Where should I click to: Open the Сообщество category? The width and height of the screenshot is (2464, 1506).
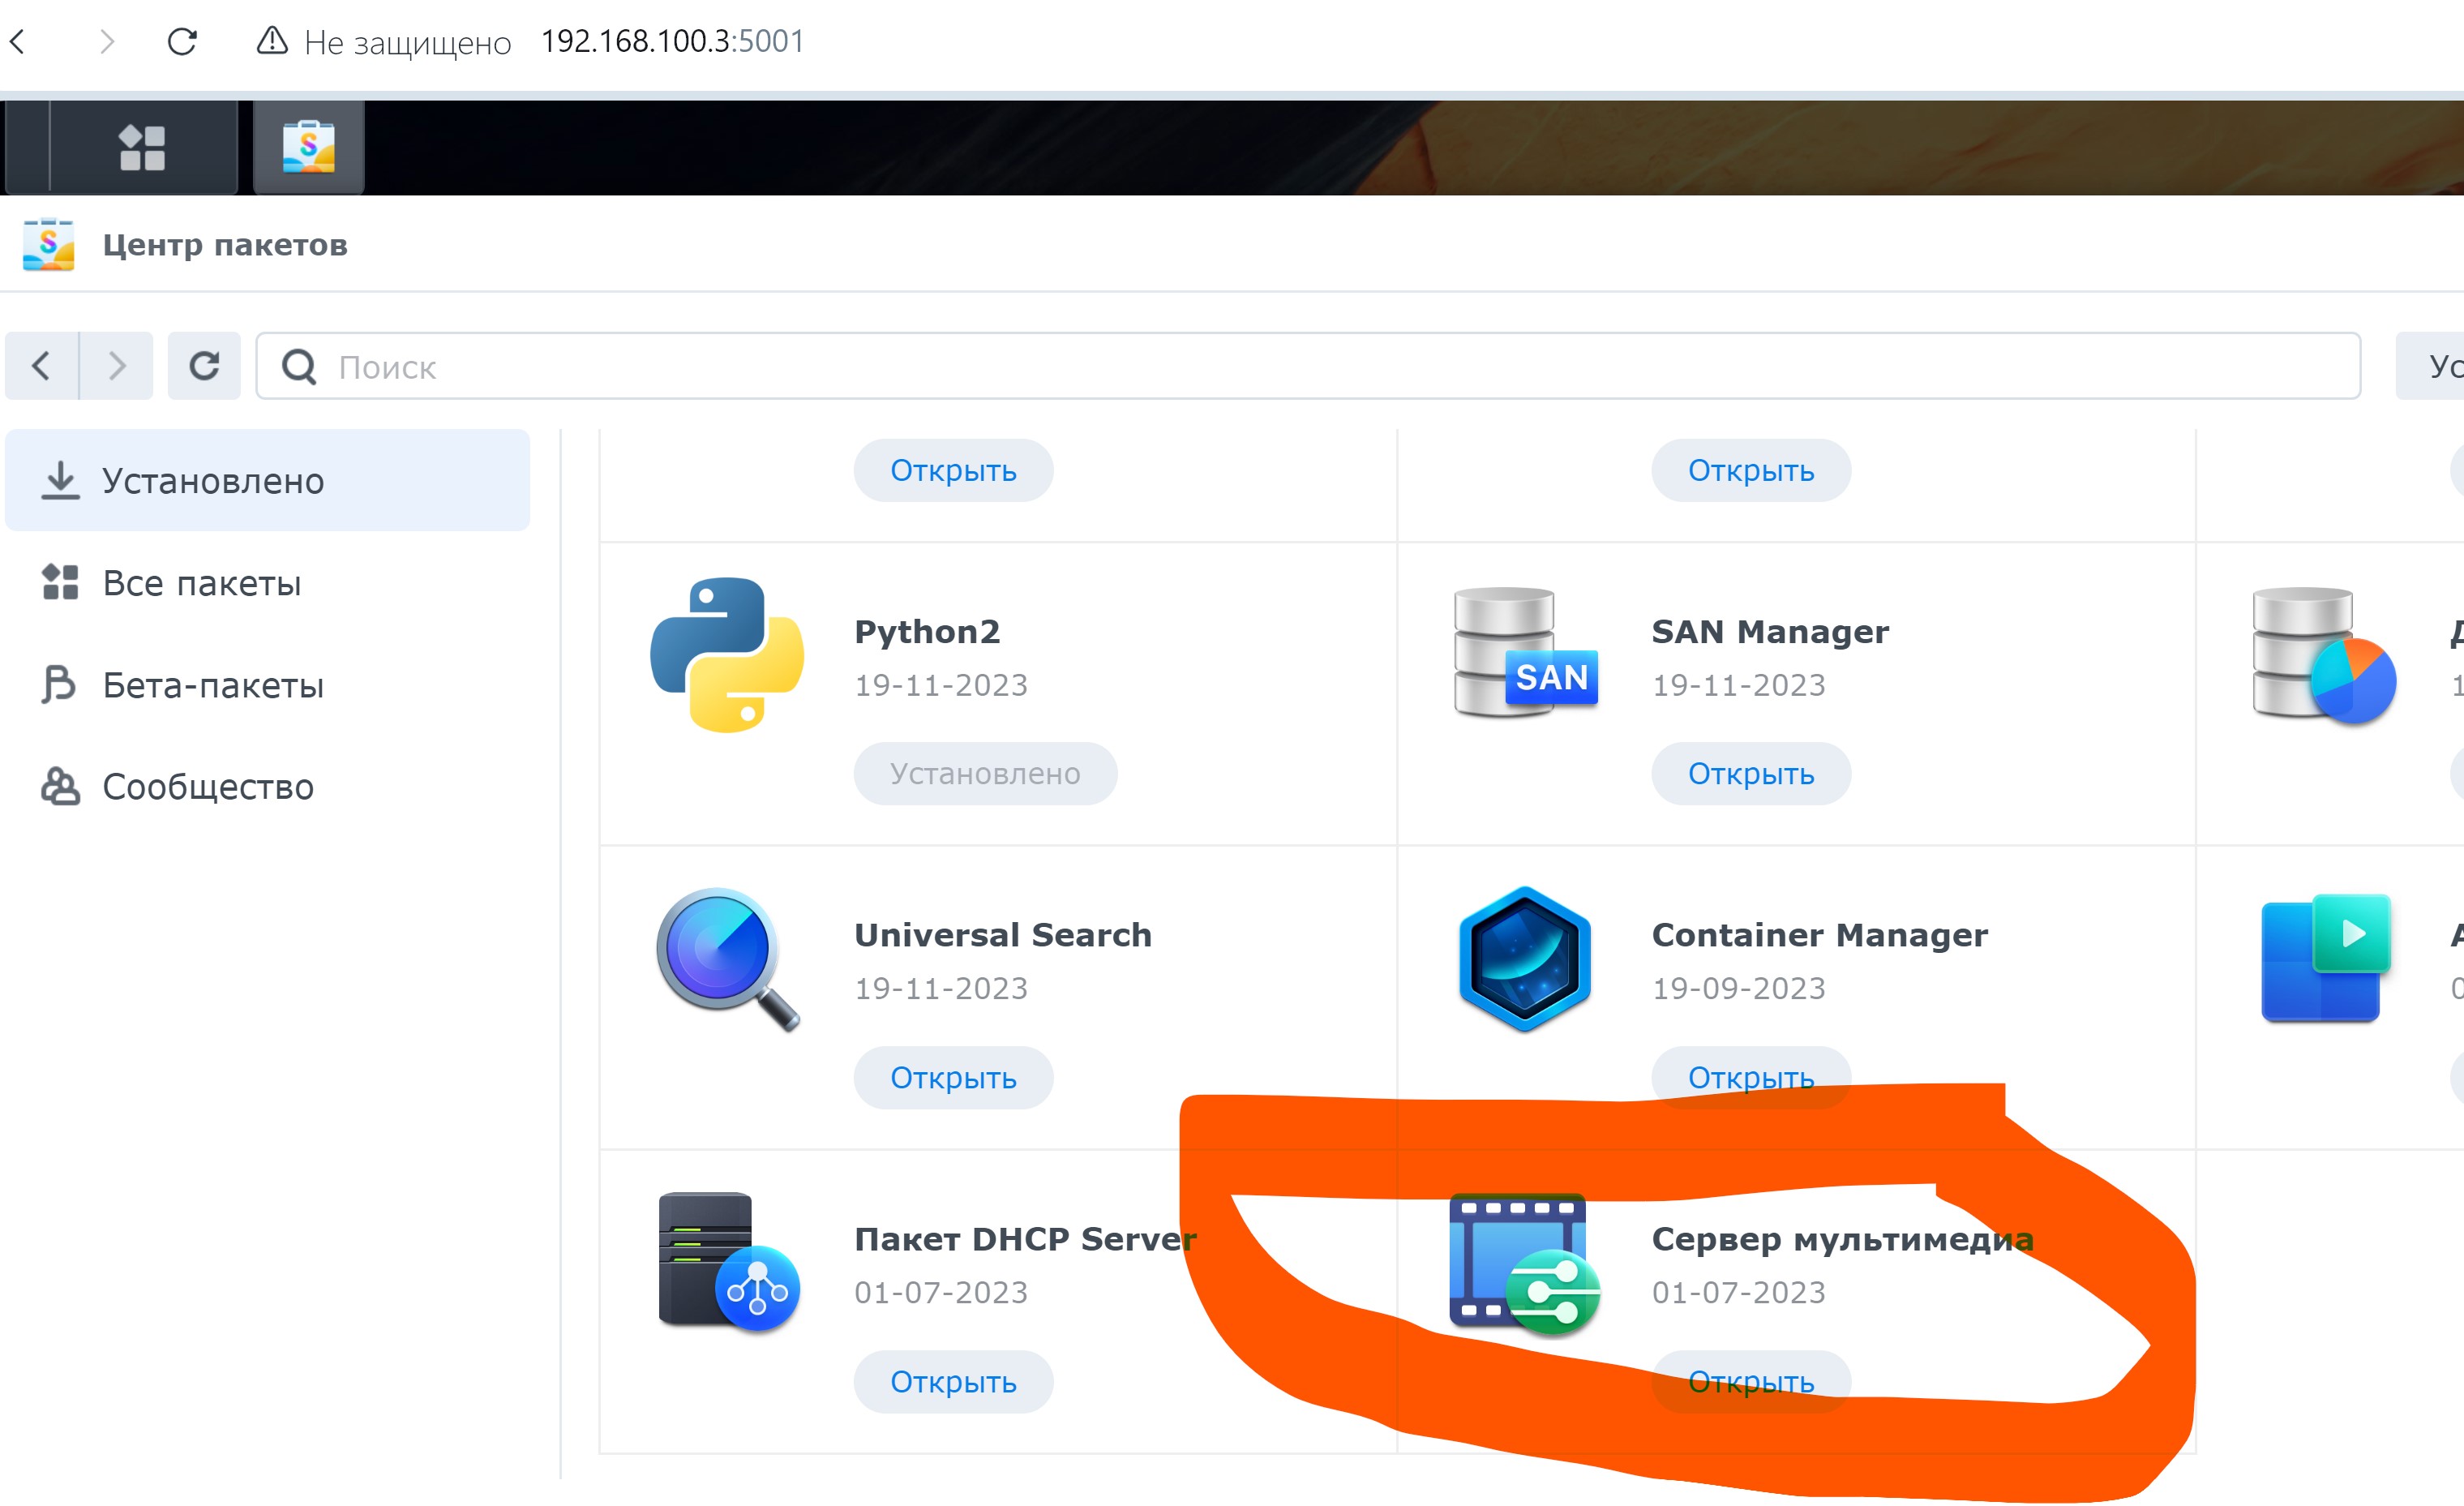coord(208,787)
